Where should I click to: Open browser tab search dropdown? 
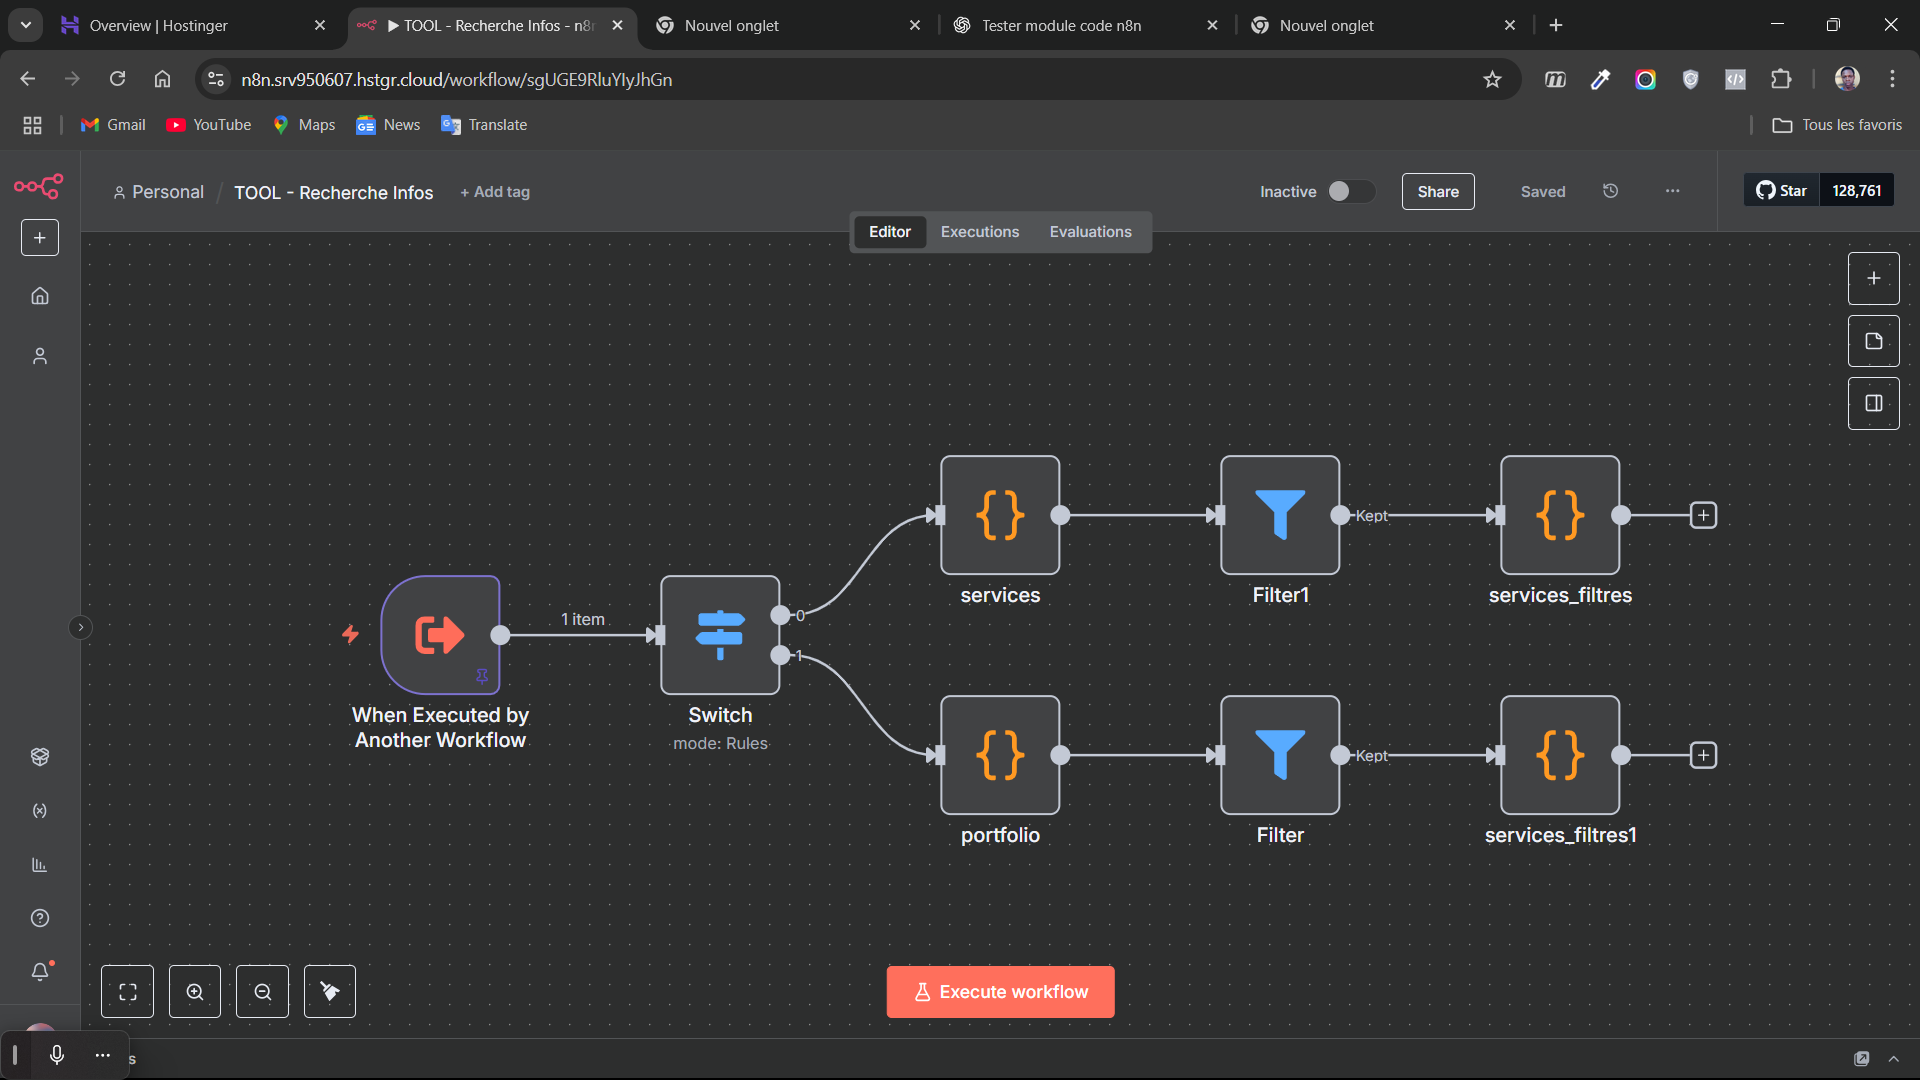pos(26,25)
